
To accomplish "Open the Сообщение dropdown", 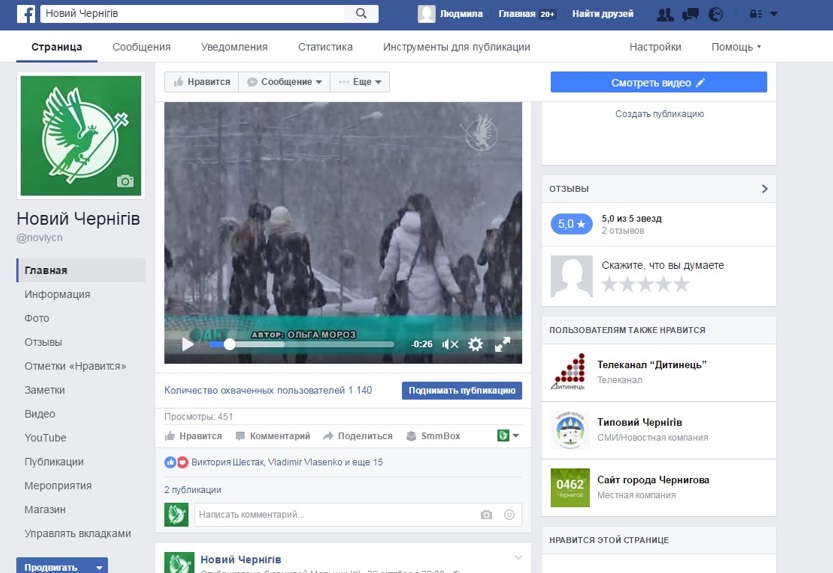I will [284, 82].
